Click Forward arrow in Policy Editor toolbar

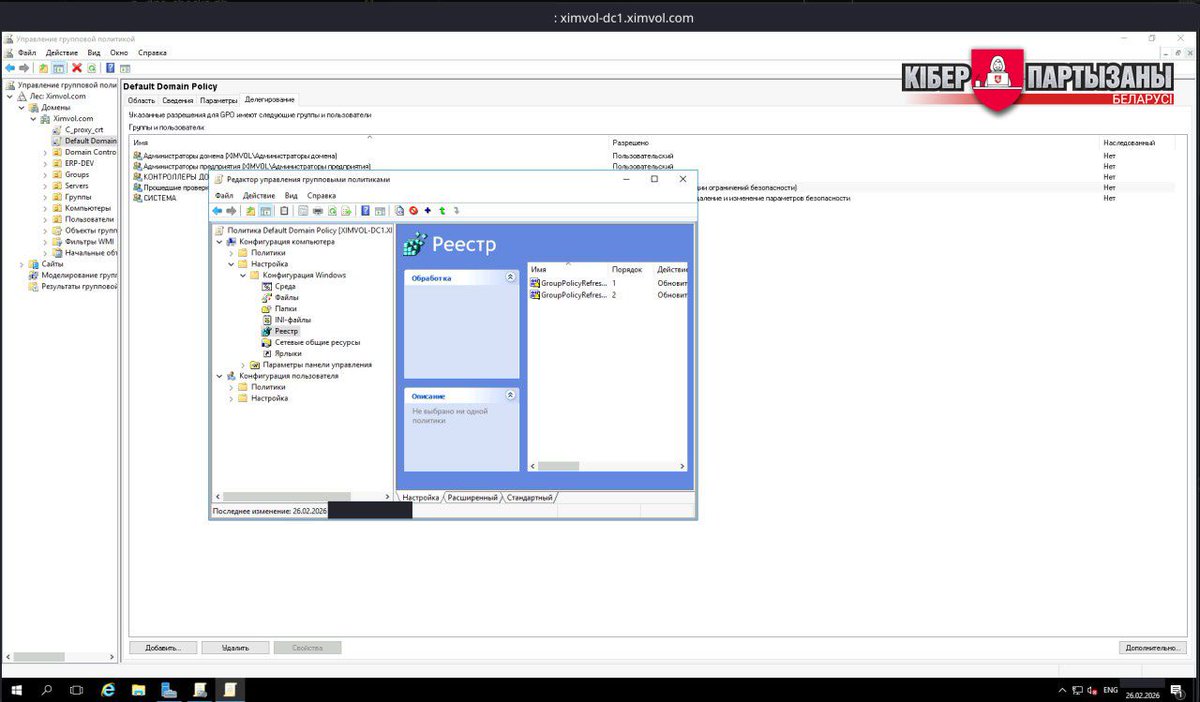click(231, 211)
